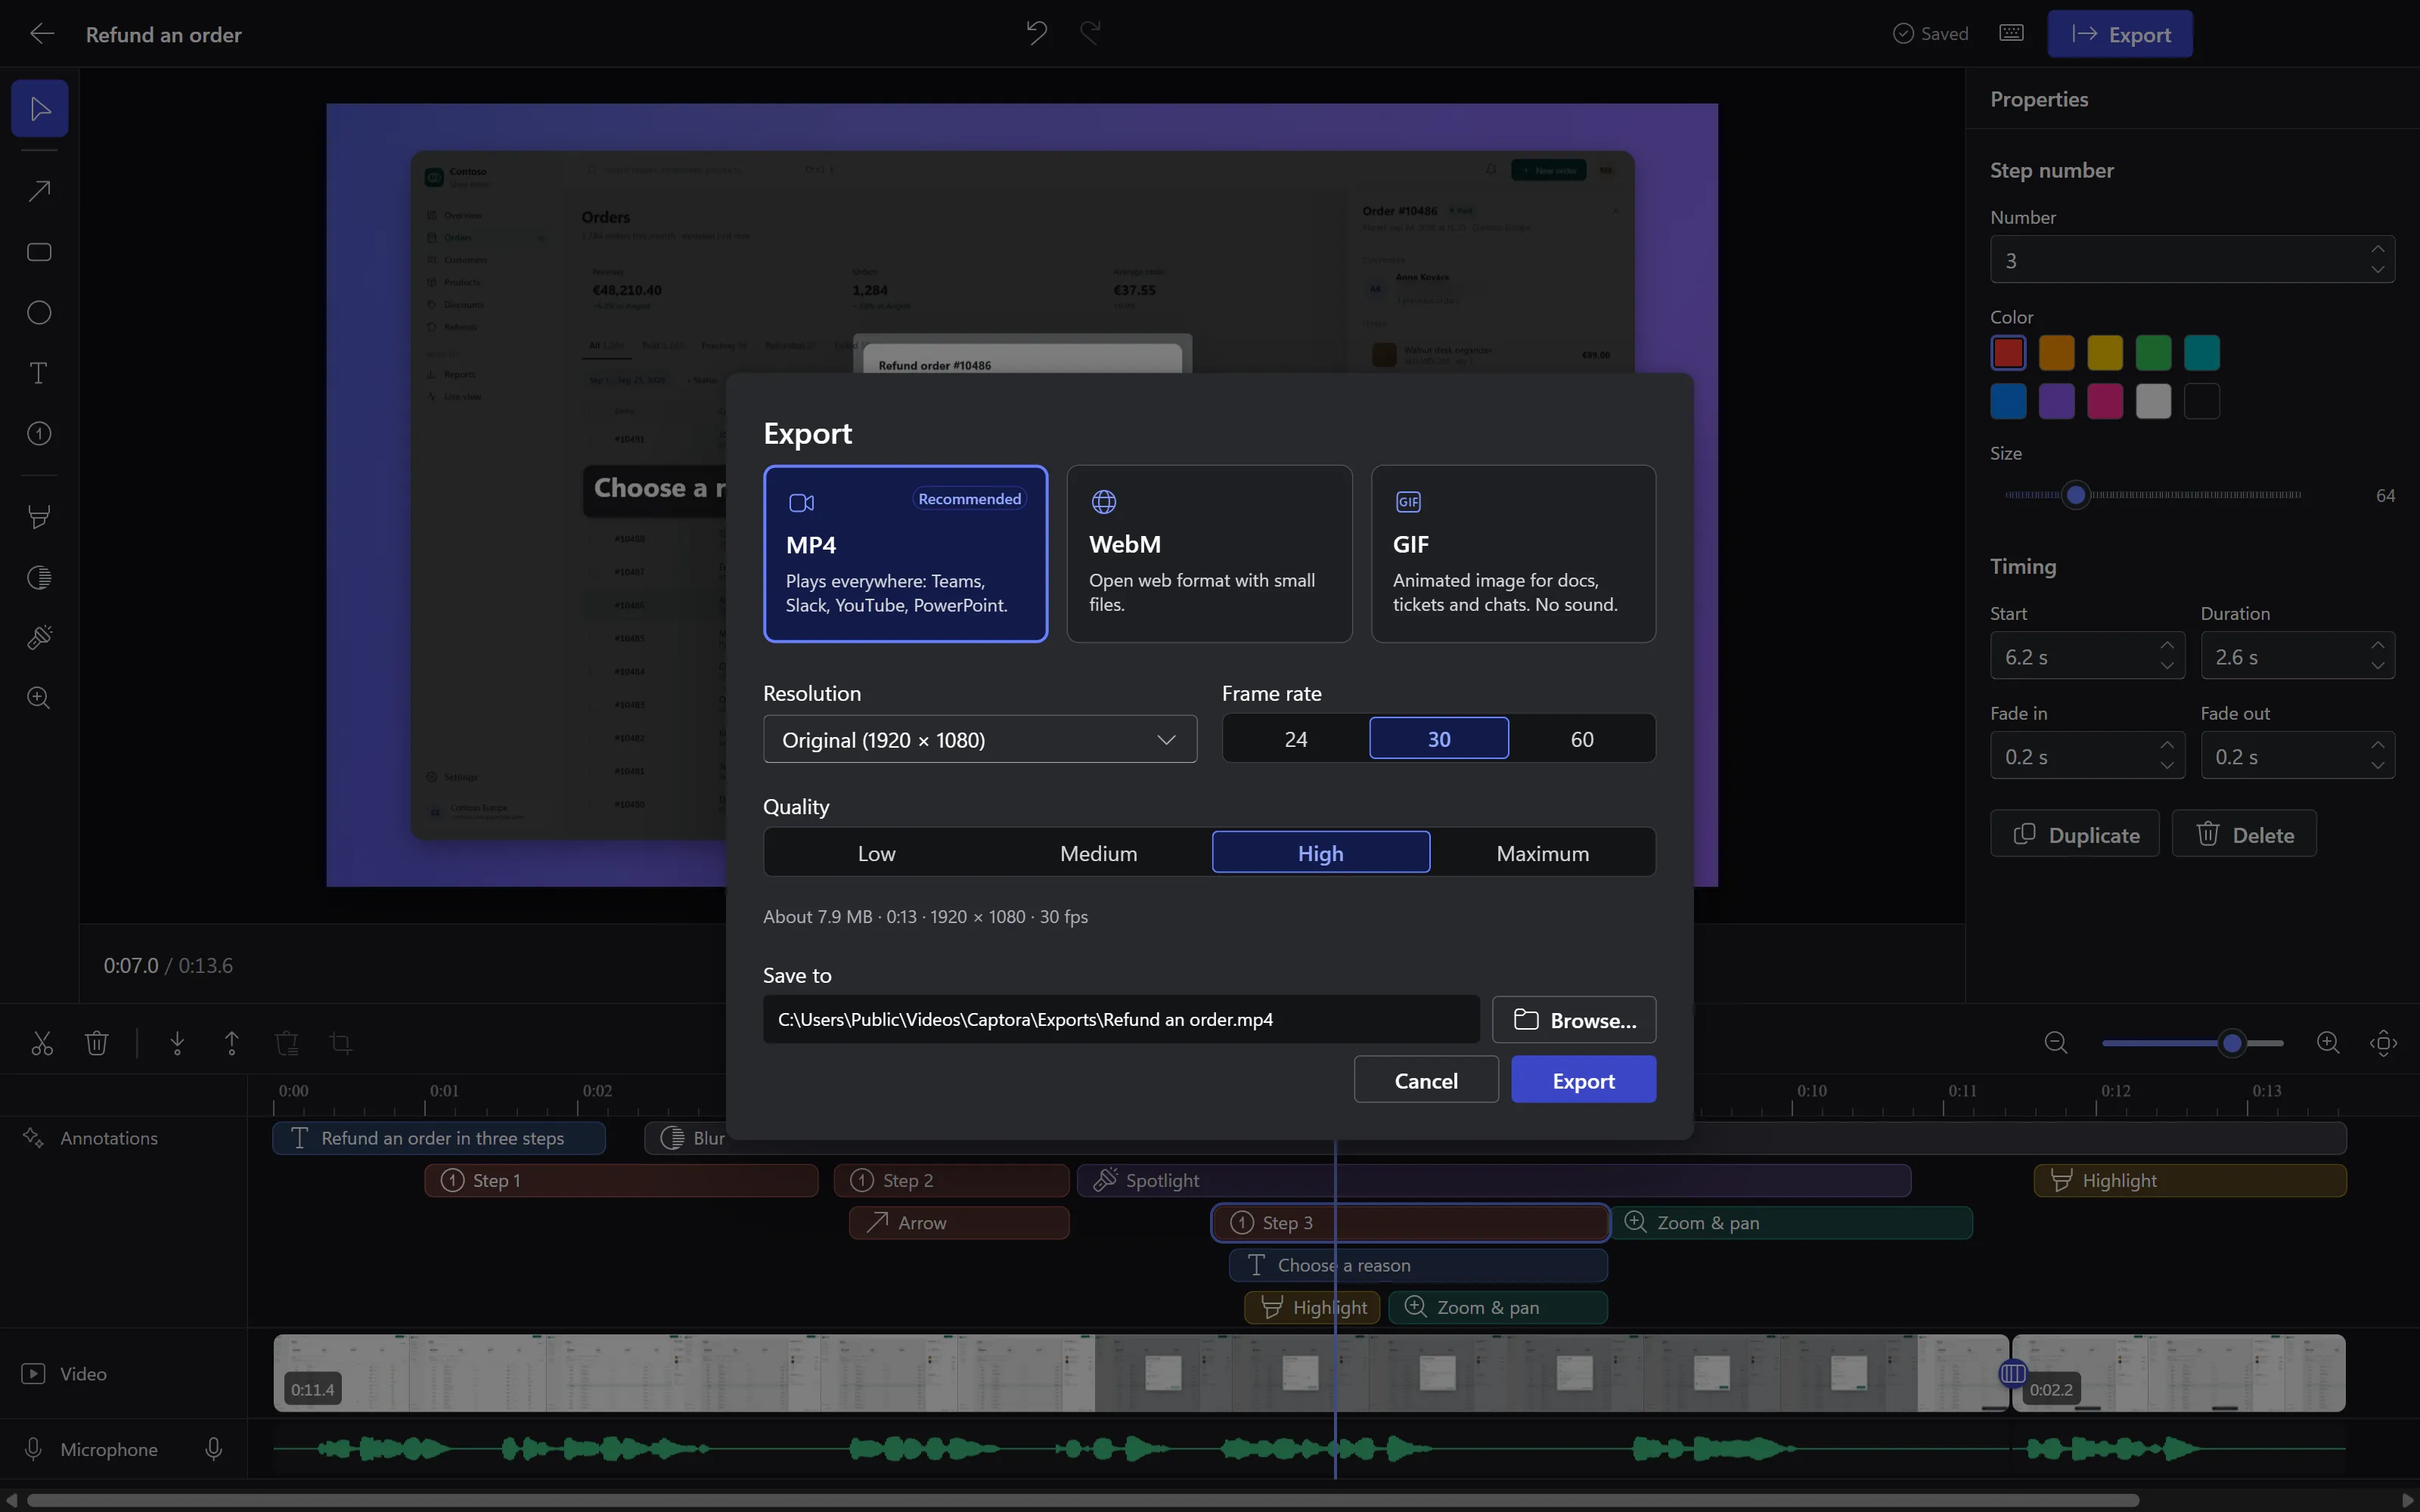Decrease the Fade out stepper

pos(2377,767)
